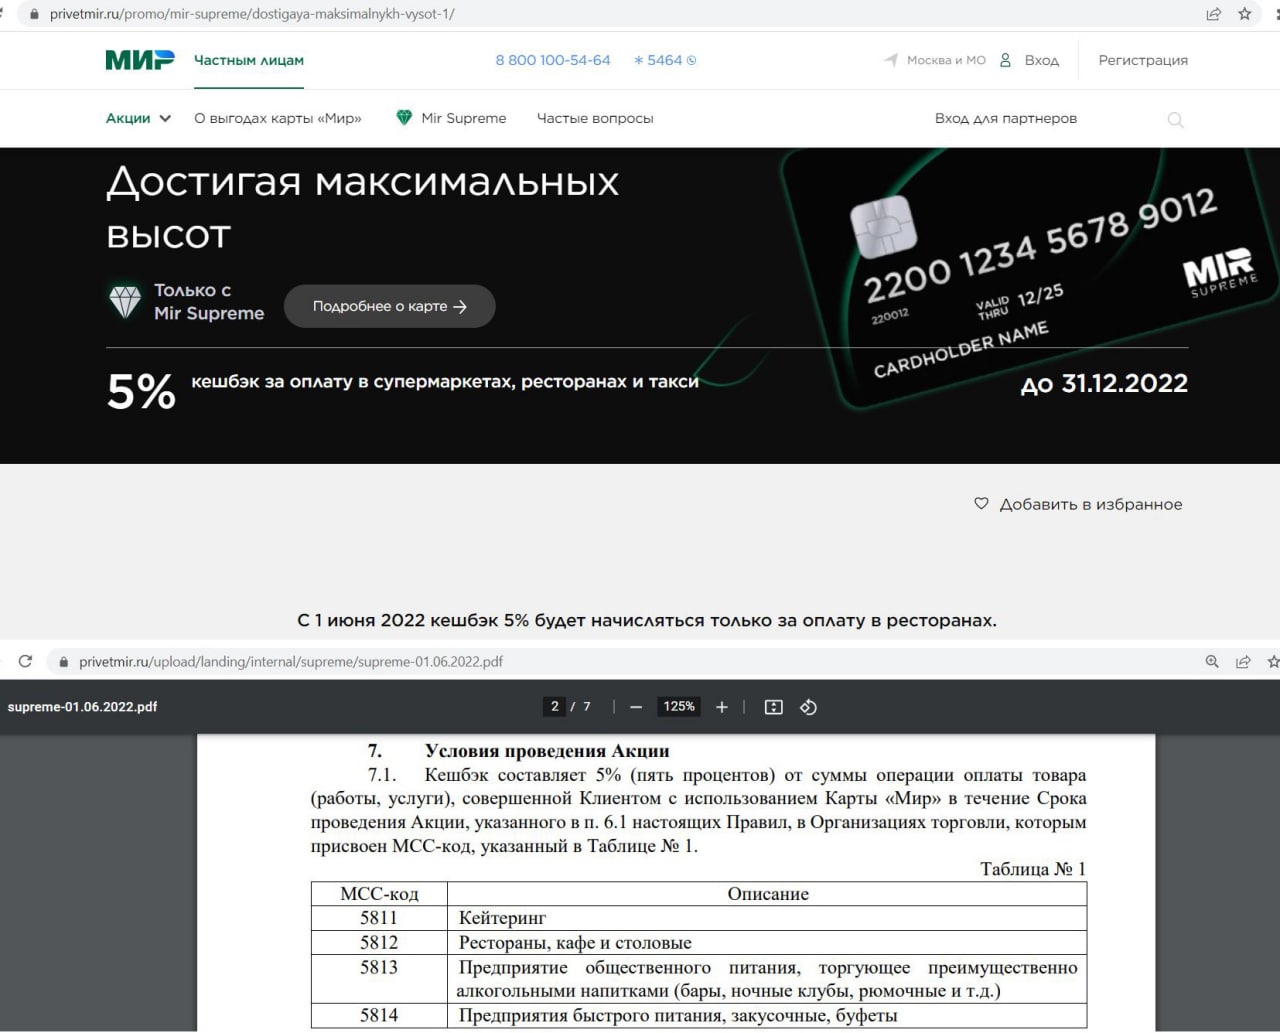Viewport: 1280px width, 1033px height.
Task: Click the Таблица № 1 caption
Action: click(x=1033, y=869)
